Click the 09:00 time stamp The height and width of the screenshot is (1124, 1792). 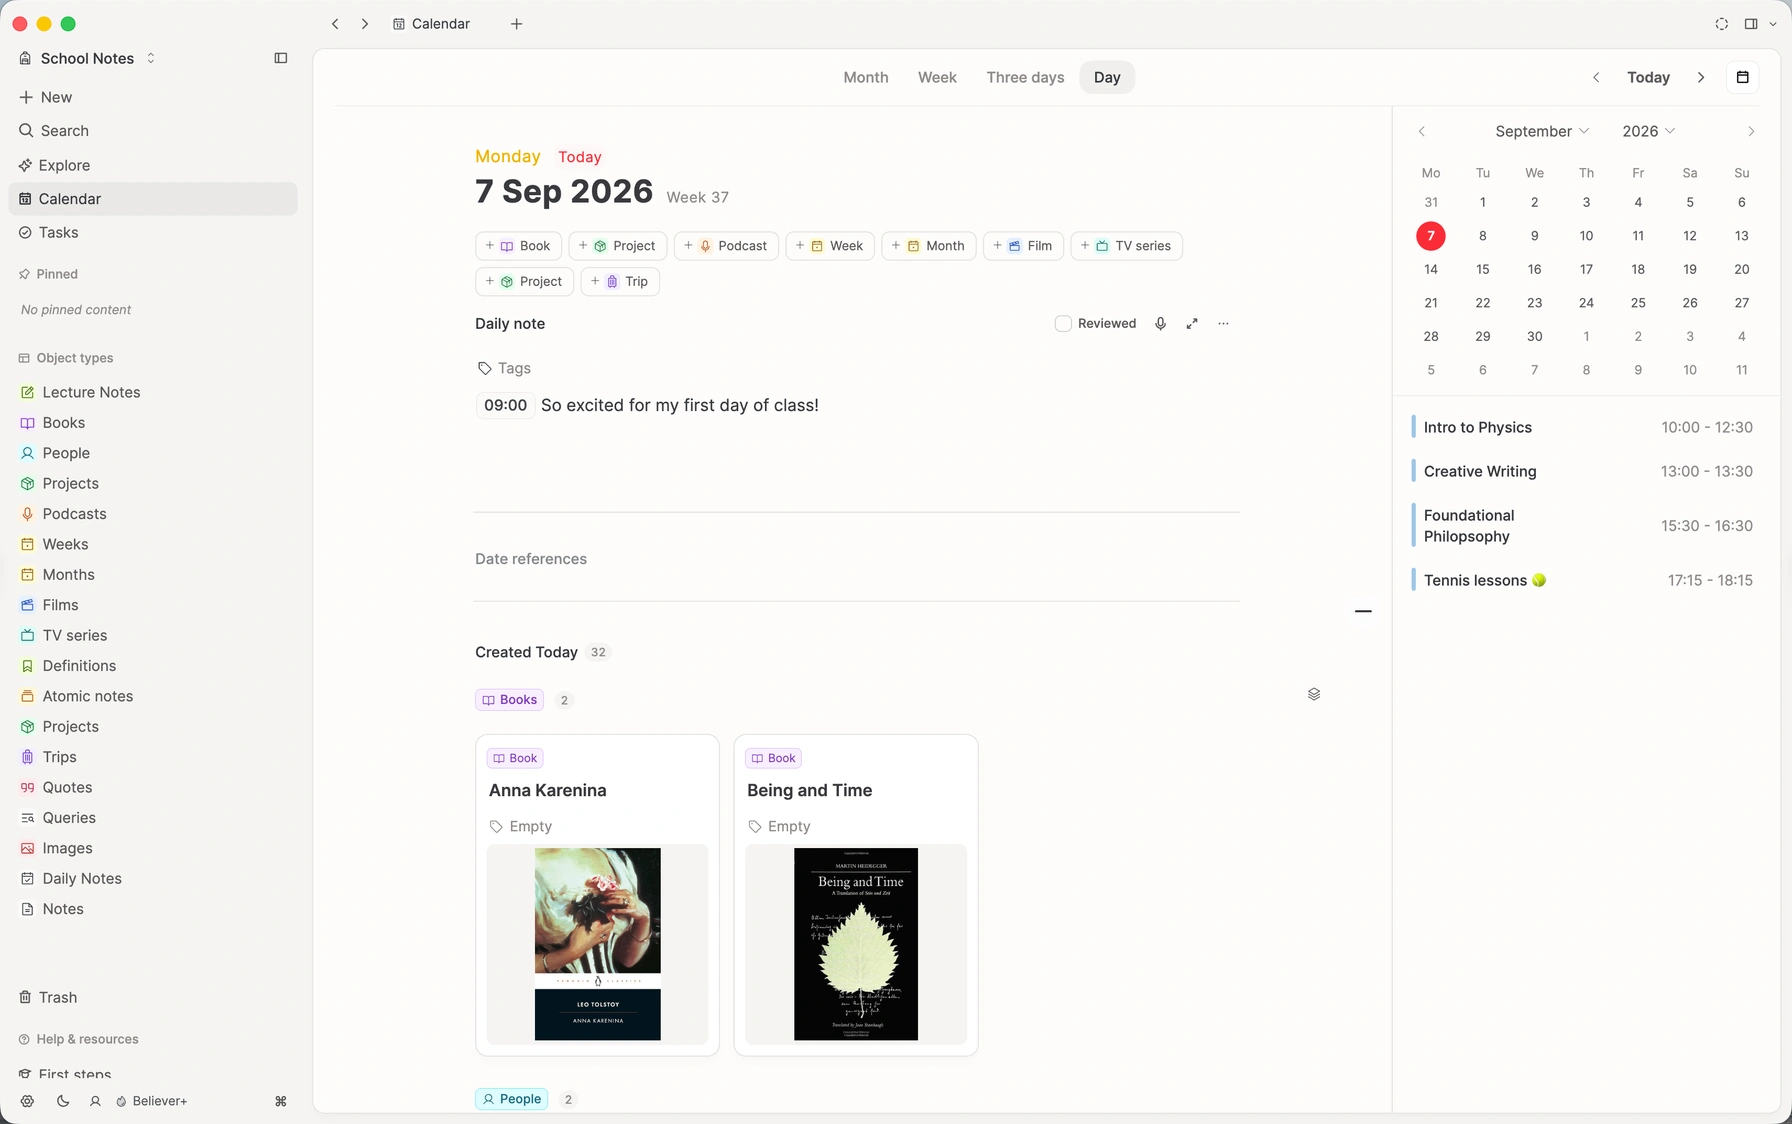tap(505, 405)
